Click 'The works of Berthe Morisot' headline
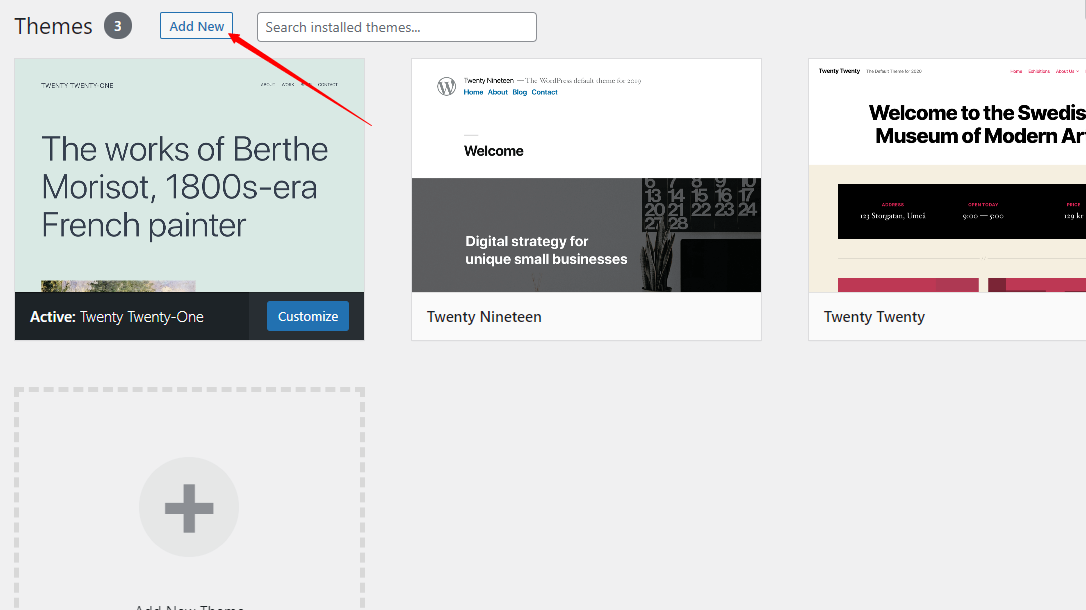Image resolution: width=1086 pixels, height=610 pixels. click(185, 187)
